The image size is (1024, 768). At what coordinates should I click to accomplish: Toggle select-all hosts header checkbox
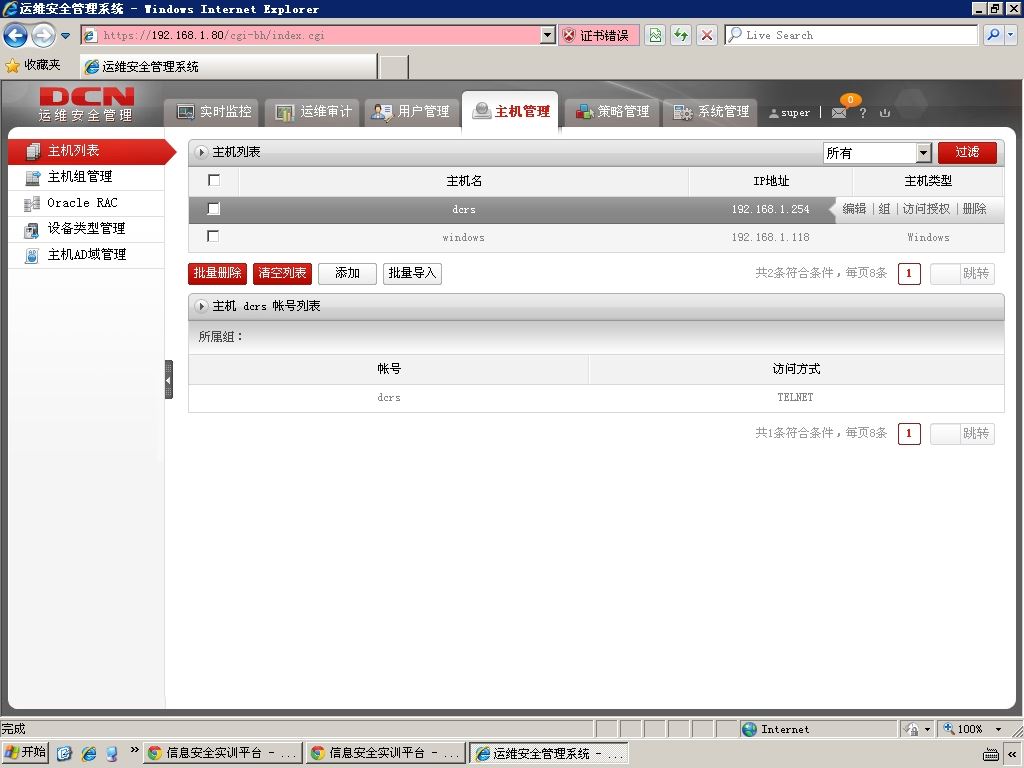point(214,180)
